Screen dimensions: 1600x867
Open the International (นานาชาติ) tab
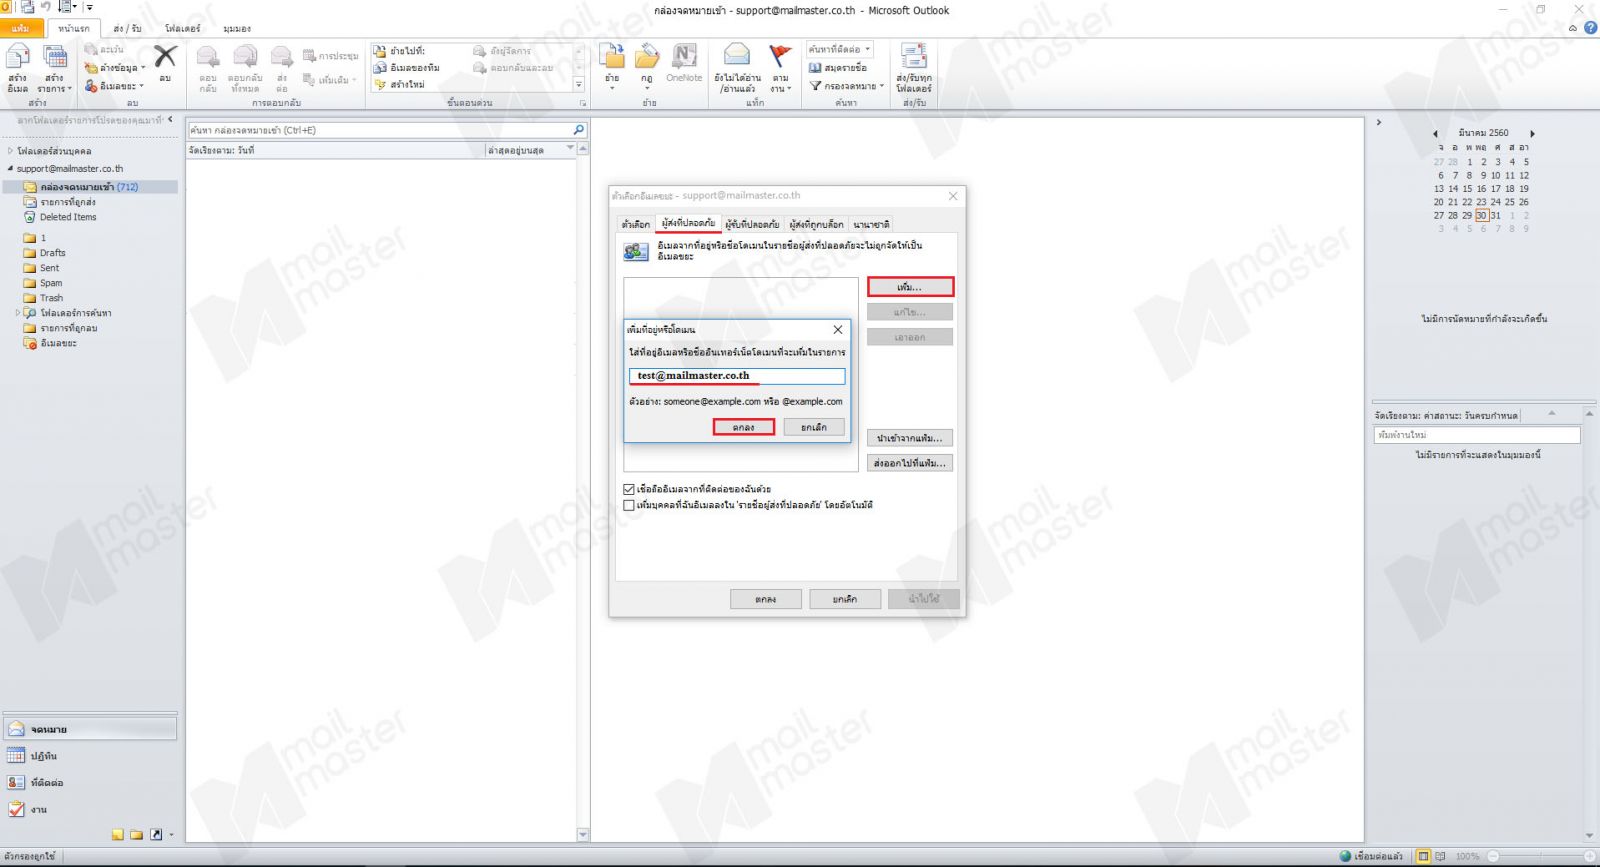pos(871,224)
